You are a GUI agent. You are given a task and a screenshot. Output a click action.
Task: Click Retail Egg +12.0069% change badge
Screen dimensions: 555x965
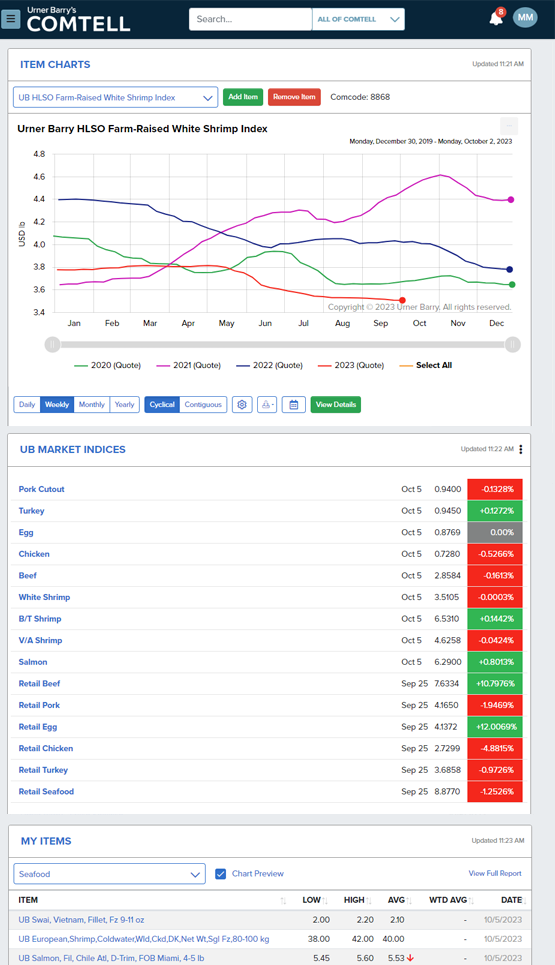click(x=495, y=727)
